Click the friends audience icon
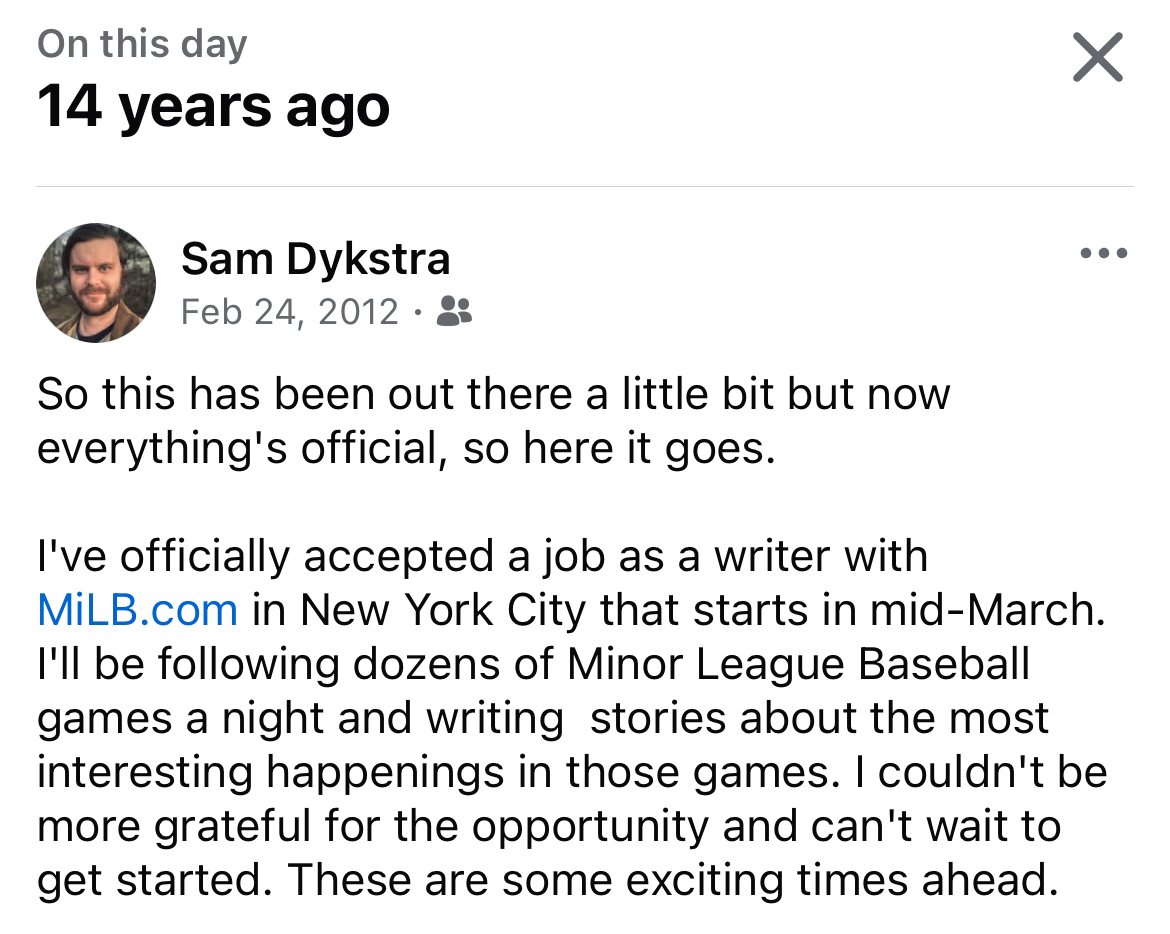This screenshot has height=934, width=1170. (455, 312)
